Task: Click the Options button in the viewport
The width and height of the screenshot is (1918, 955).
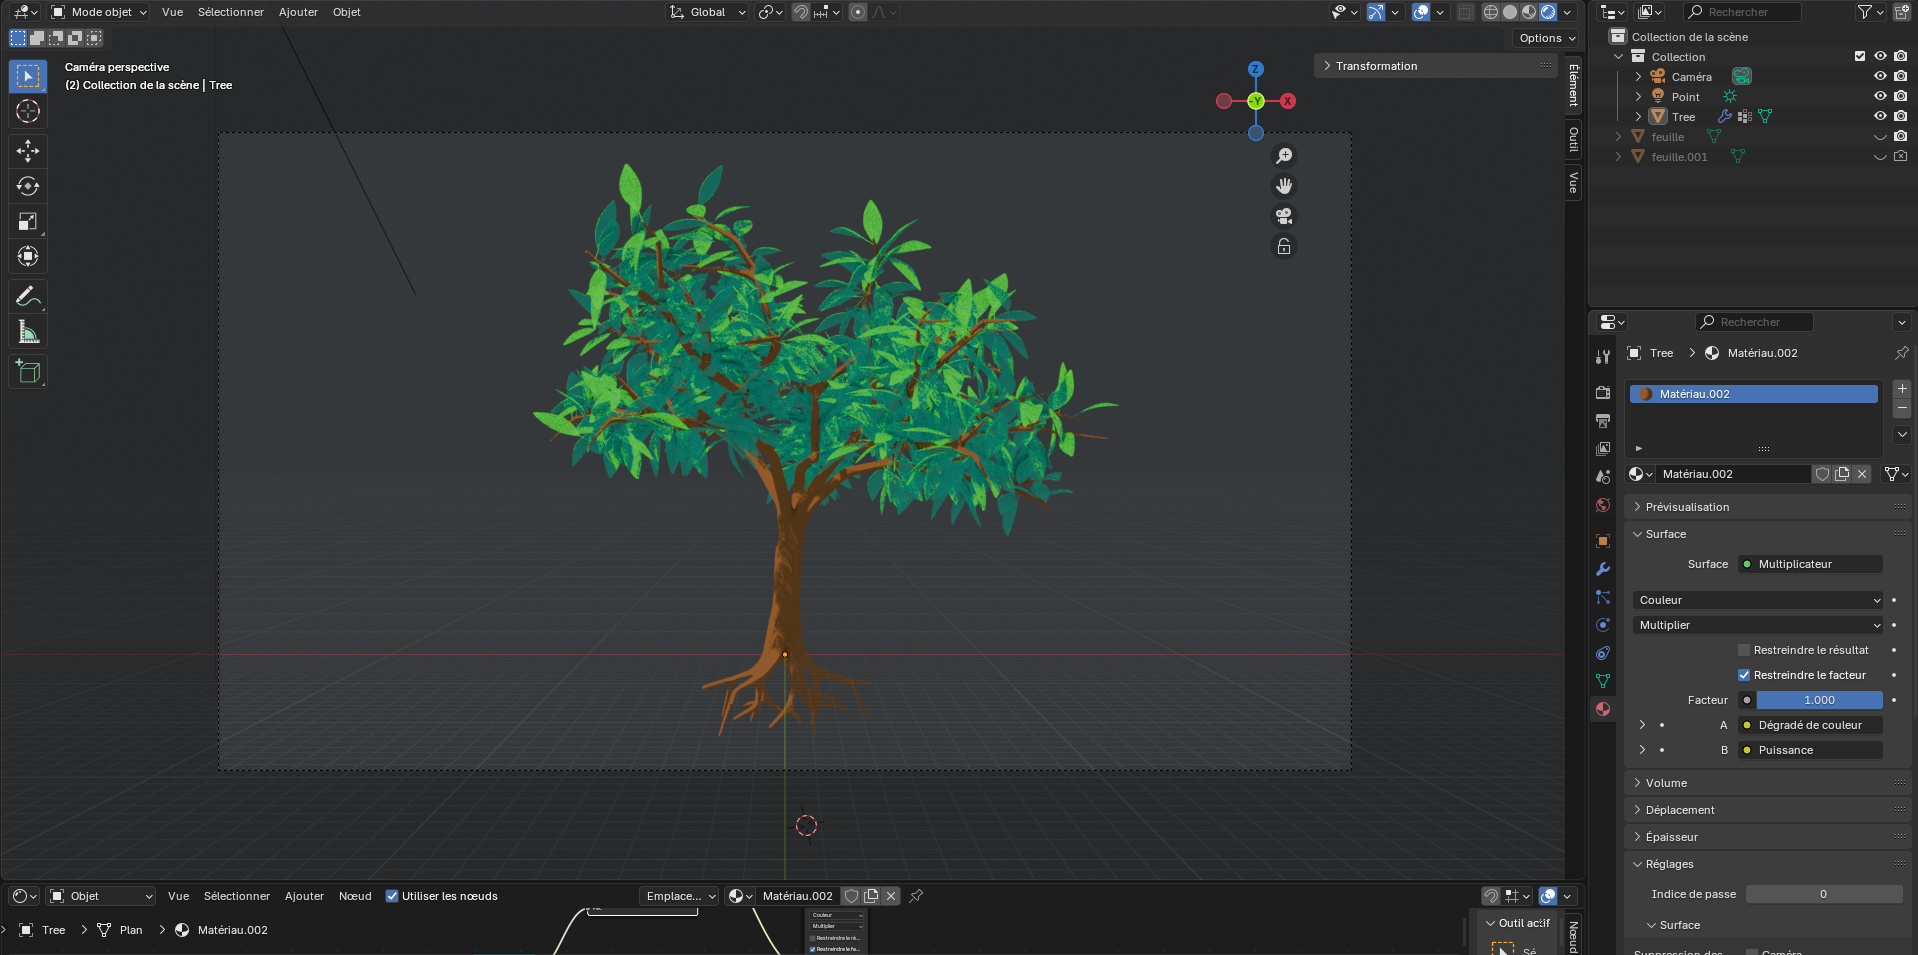Action: [1546, 38]
